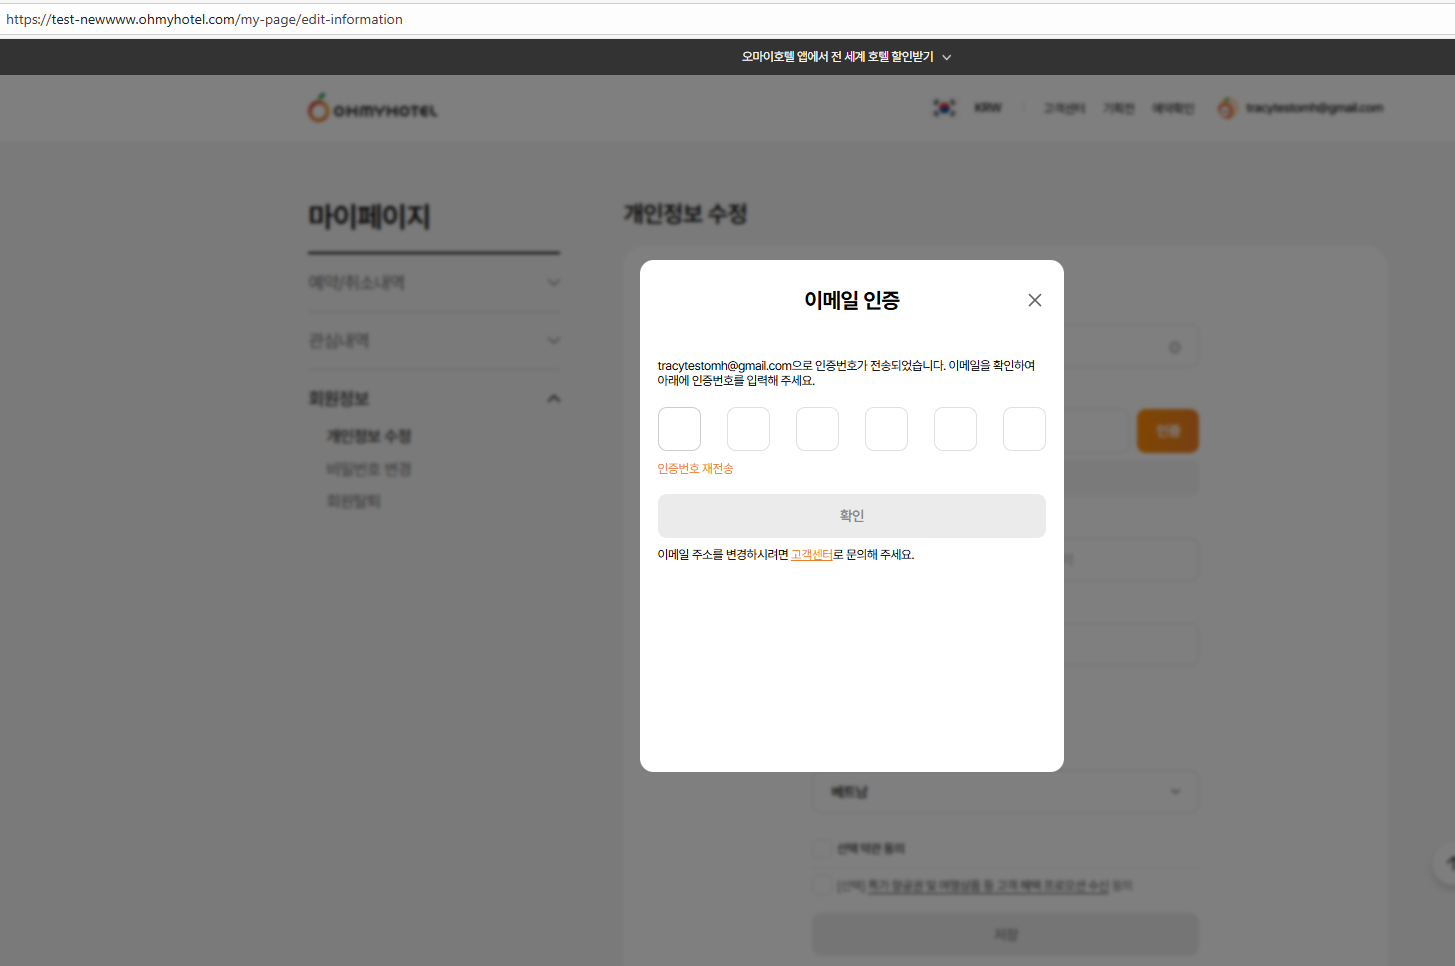The width and height of the screenshot is (1455, 966).
Task: Expand the 관심내역 sidebar section chevron
Action: [x=554, y=341]
